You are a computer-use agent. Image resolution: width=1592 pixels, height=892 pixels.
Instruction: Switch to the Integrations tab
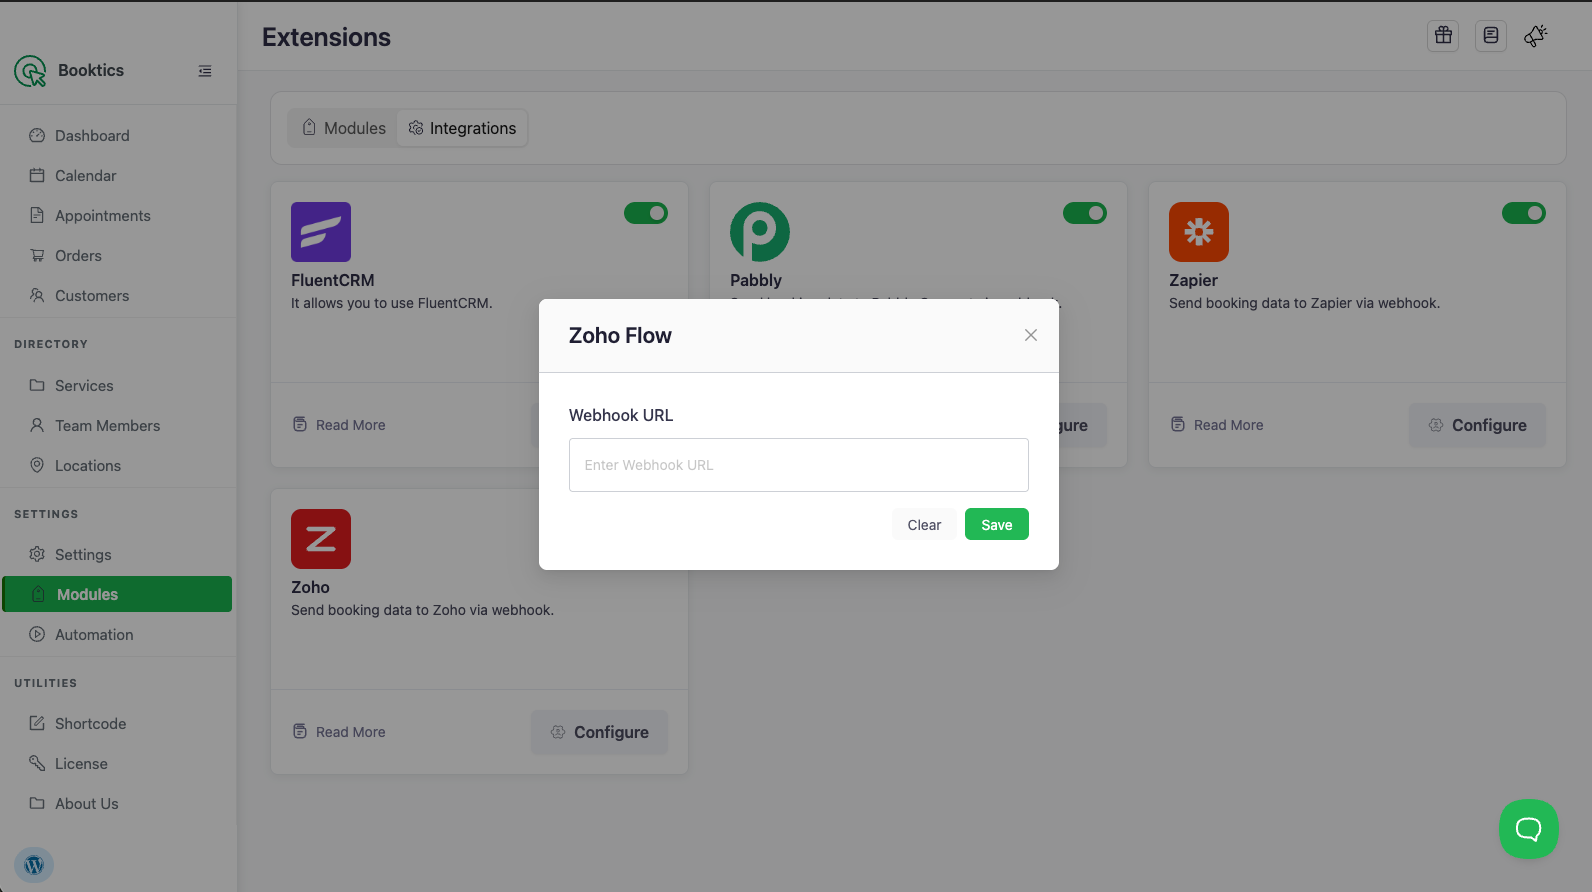tap(462, 128)
